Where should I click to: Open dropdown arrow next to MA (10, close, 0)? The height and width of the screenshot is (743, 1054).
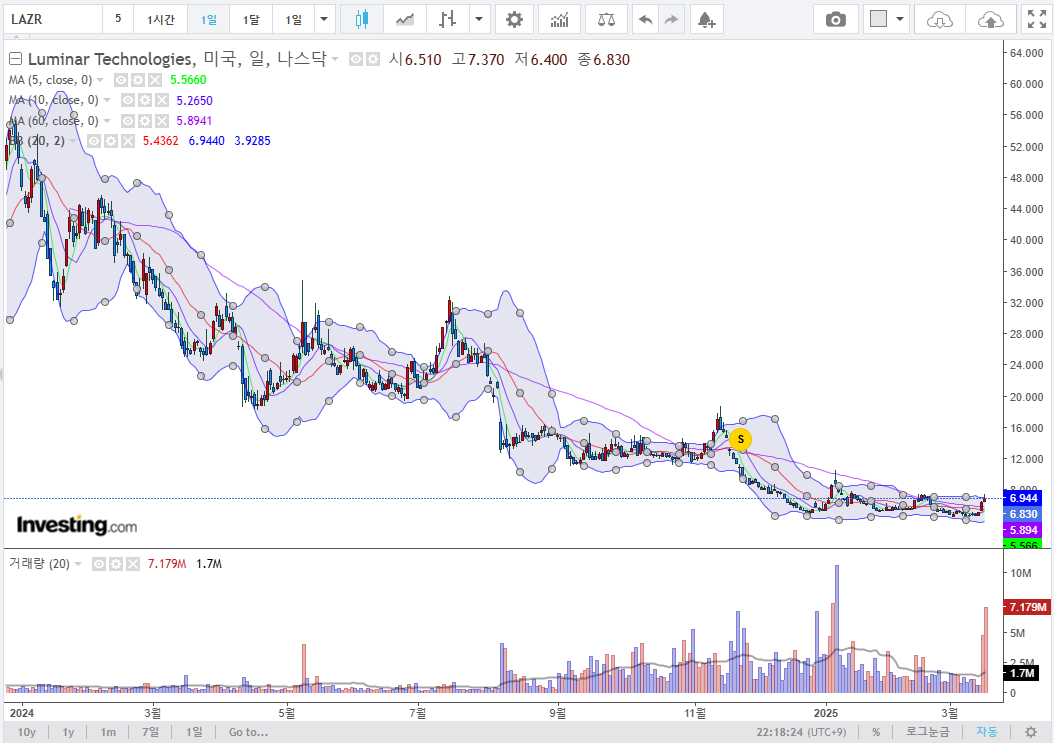click(x=107, y=100)
